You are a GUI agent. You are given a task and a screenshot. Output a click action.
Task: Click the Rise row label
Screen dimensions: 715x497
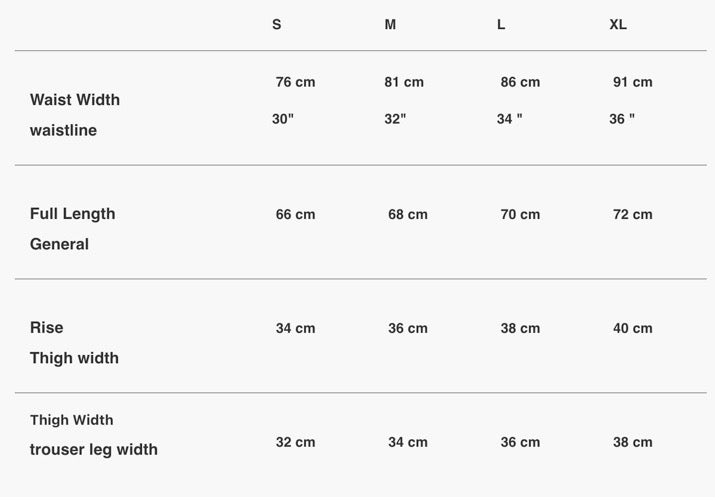coord(46,327)
